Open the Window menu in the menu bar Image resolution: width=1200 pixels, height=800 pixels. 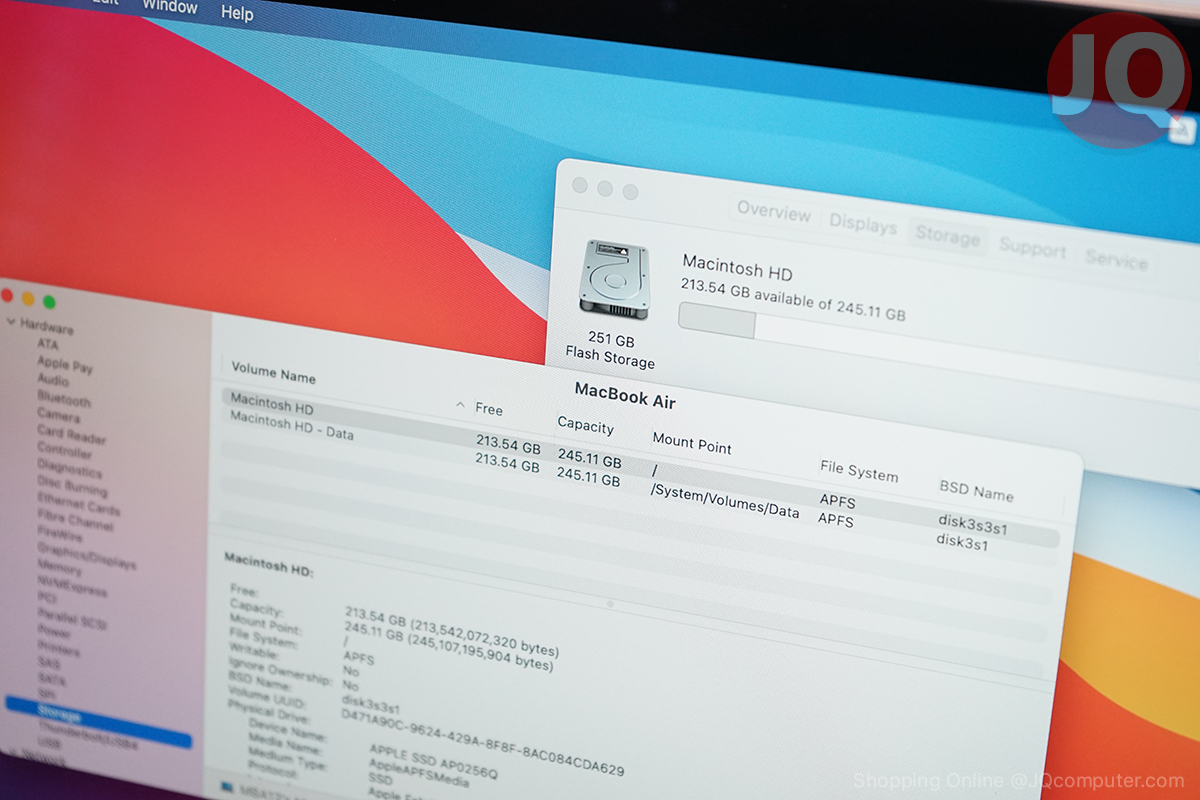click(170, 5)
